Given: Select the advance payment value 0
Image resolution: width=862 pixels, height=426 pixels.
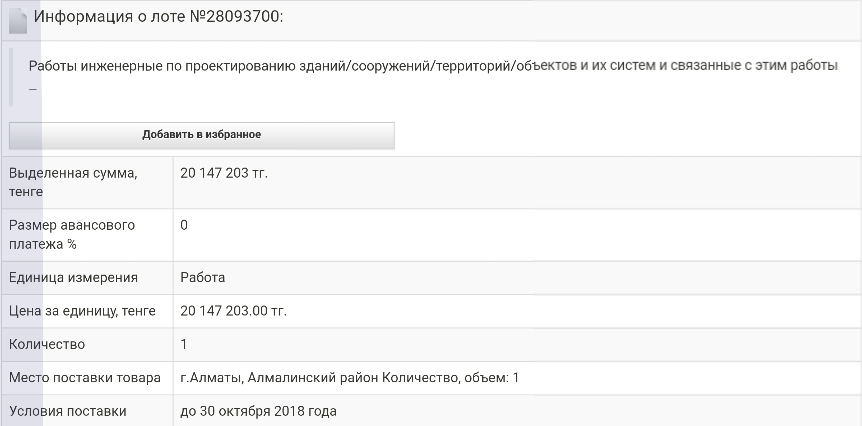Looking at the screenshot, I should click(184, 225).
